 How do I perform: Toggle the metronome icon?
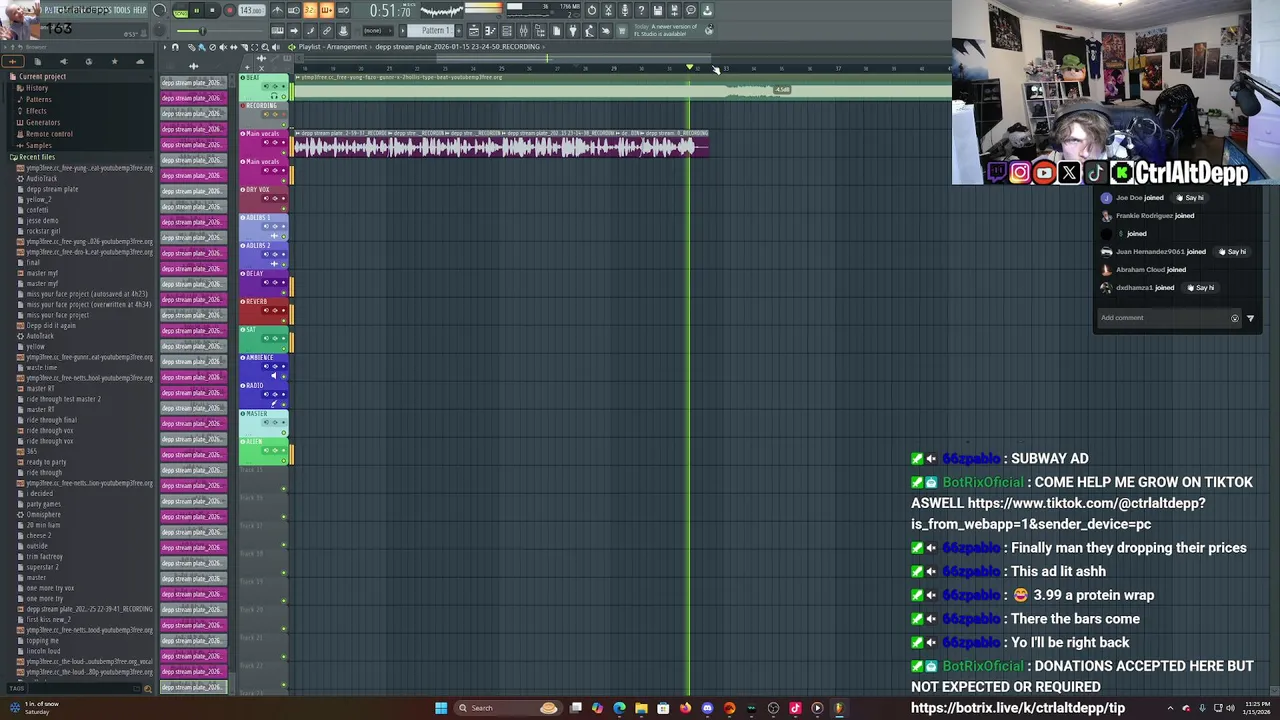tap(277, 10)
